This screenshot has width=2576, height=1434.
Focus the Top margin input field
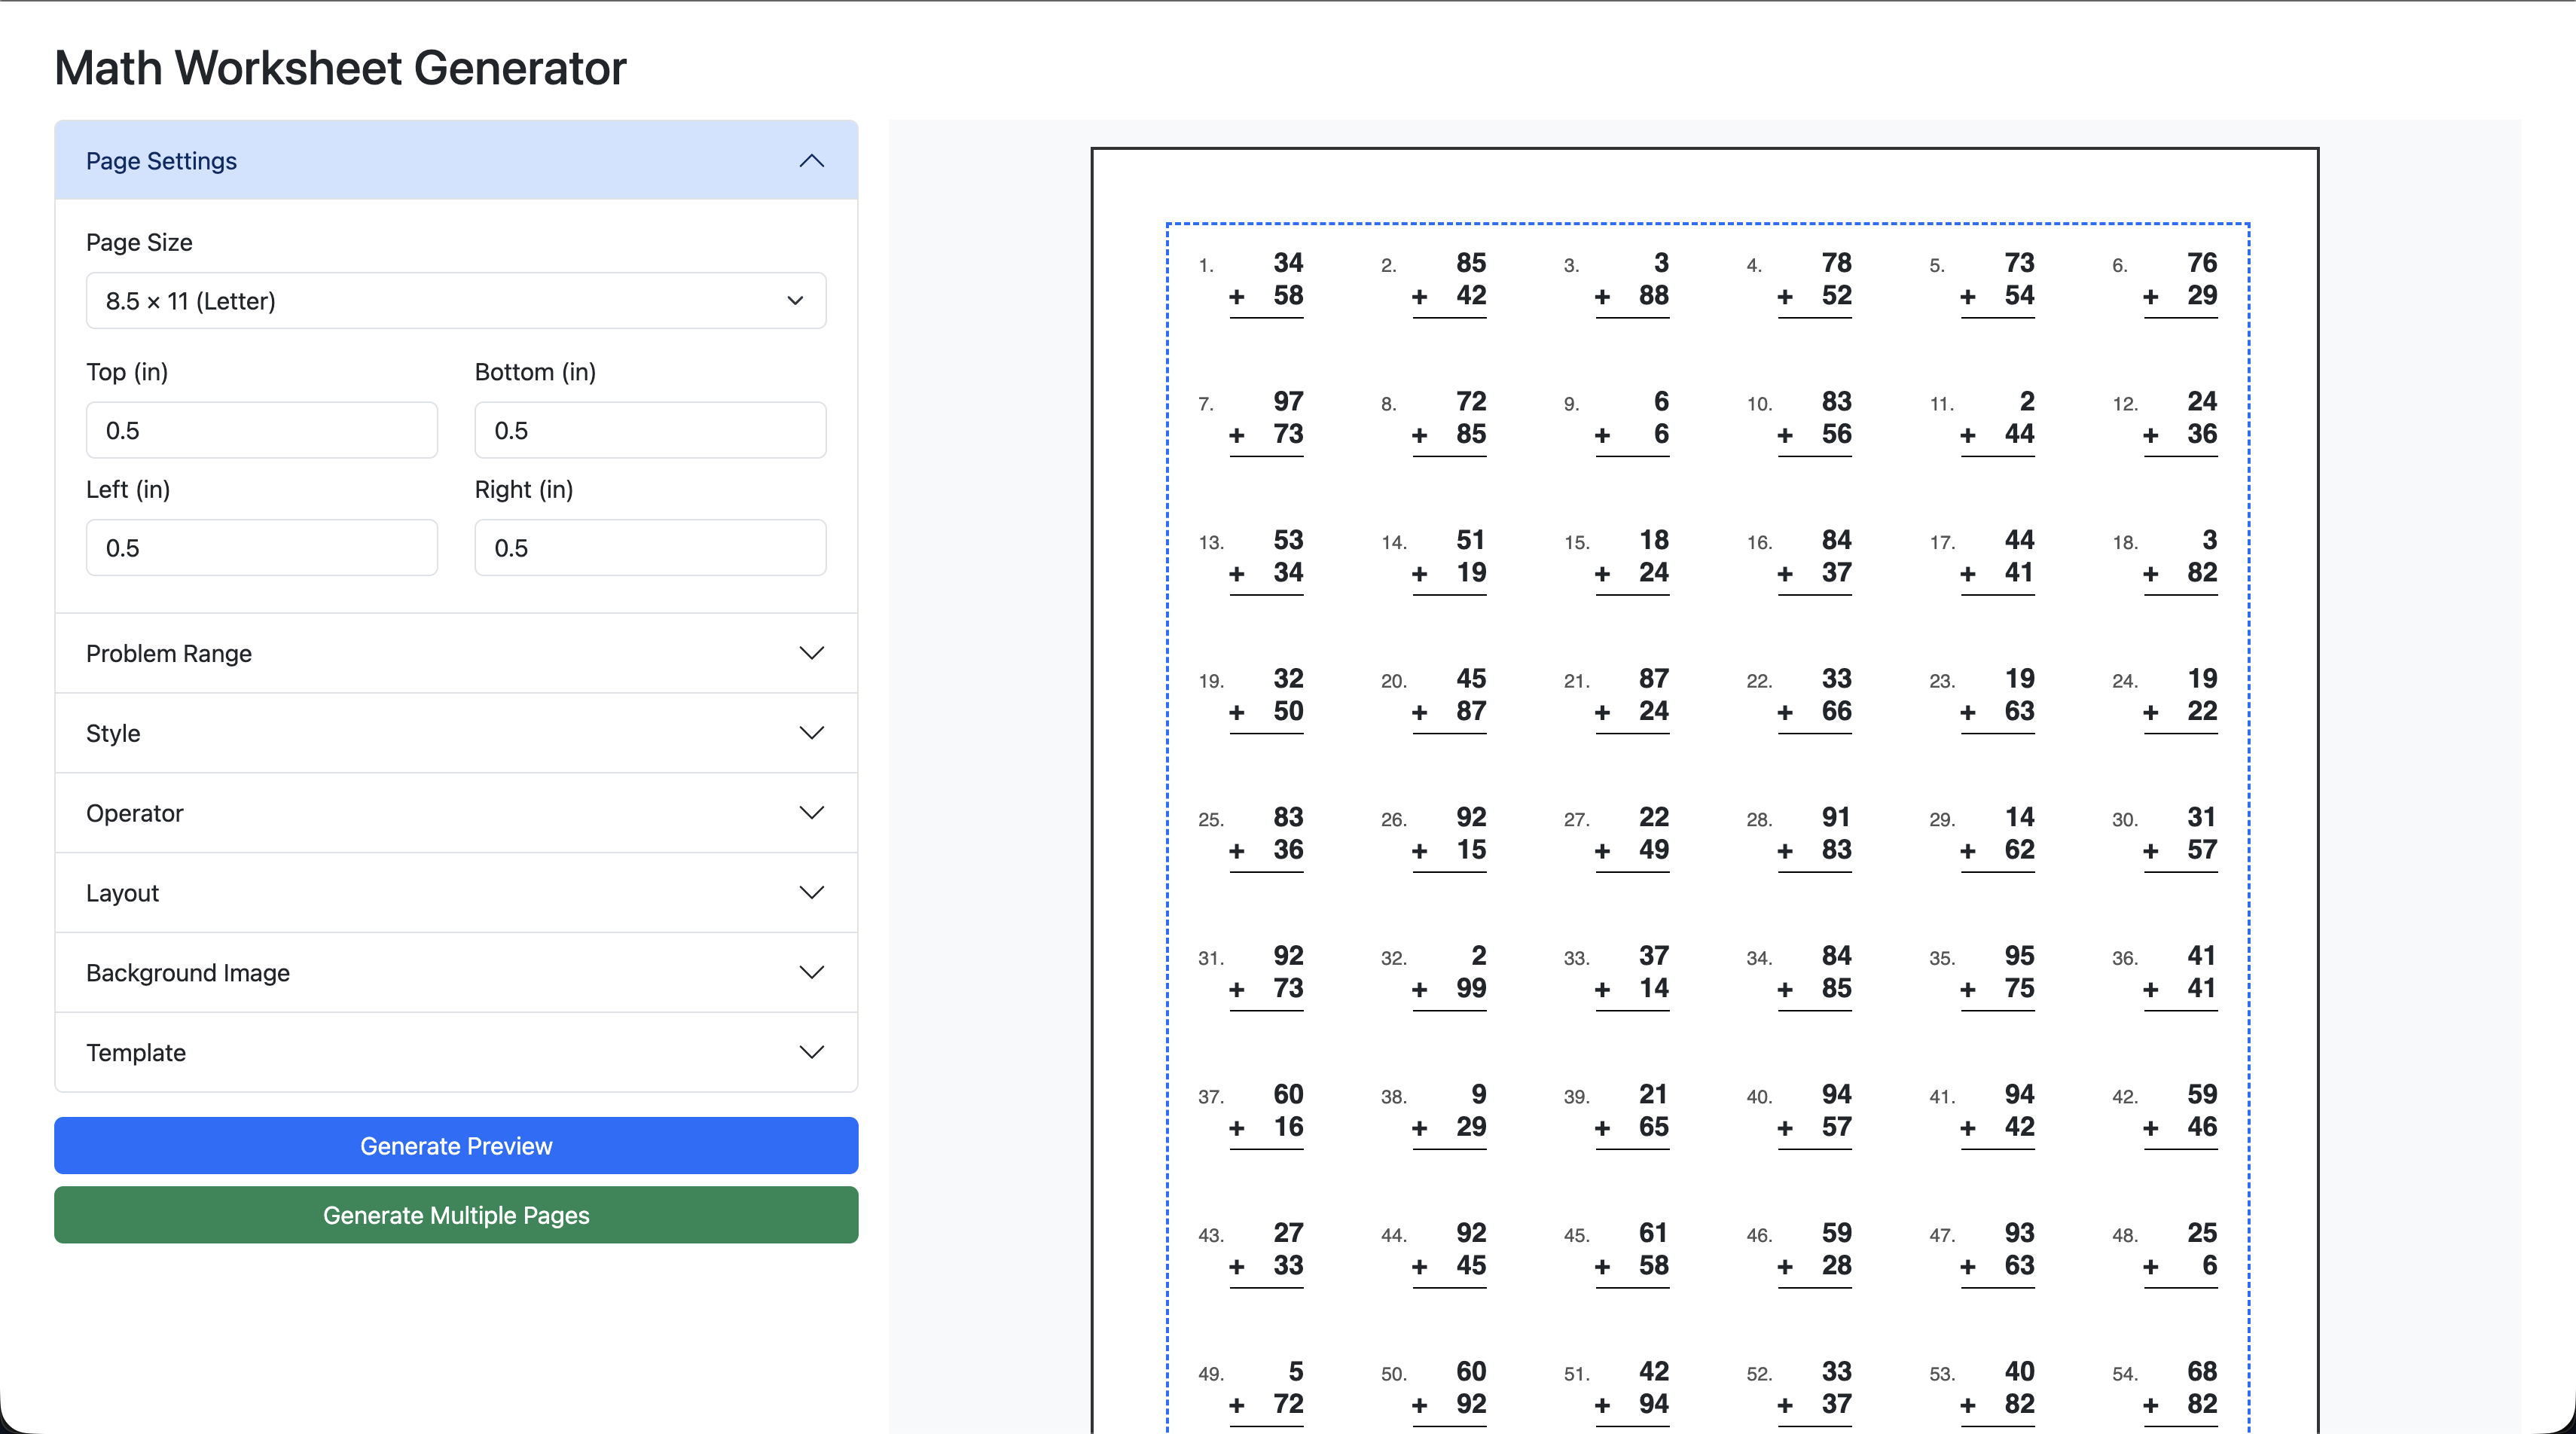[261, 431]
